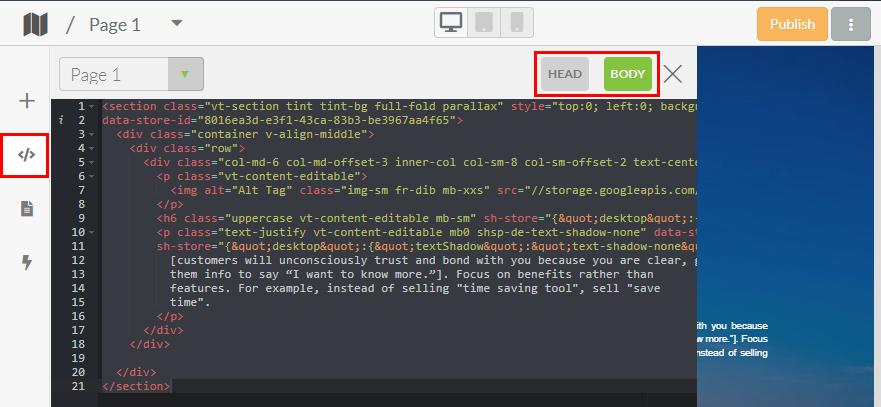Open the Page 1 selector combo box
The image size is (881, 407).
point(131,74)
